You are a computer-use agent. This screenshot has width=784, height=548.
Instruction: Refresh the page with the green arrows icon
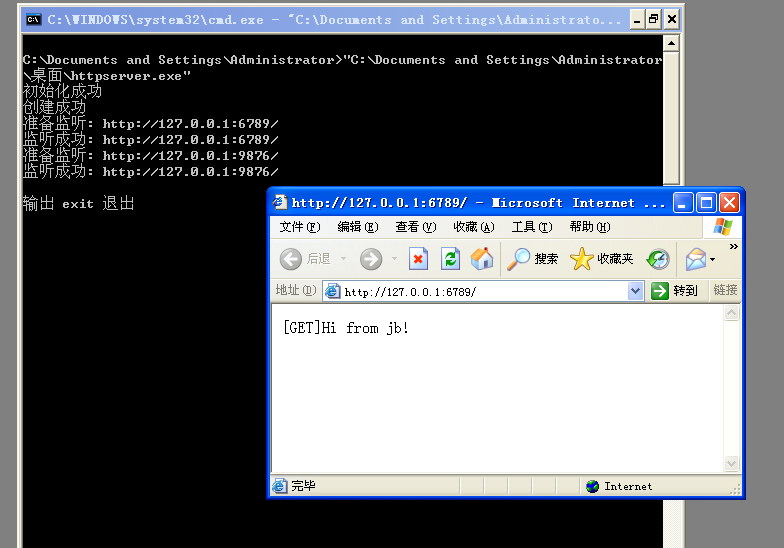click(450, 259)
